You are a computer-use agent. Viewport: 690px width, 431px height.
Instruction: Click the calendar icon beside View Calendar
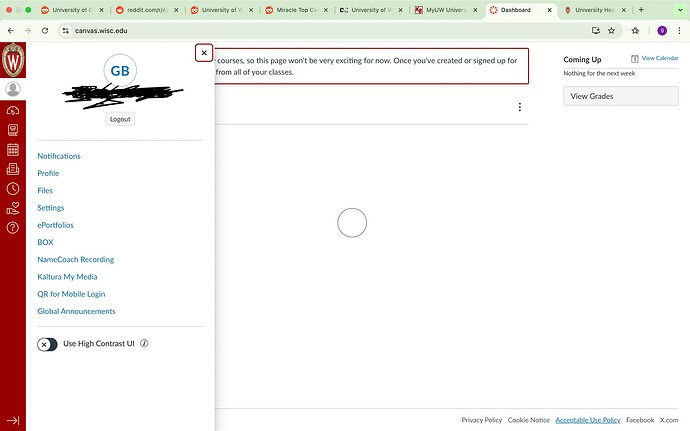635,59
